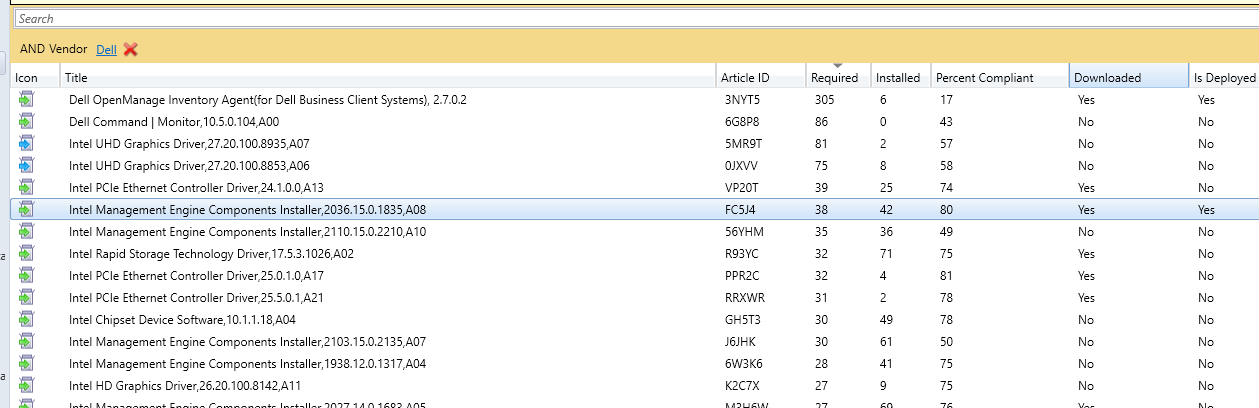Click article ID PPR2C

pyautogui.click(x=742, y=276)
